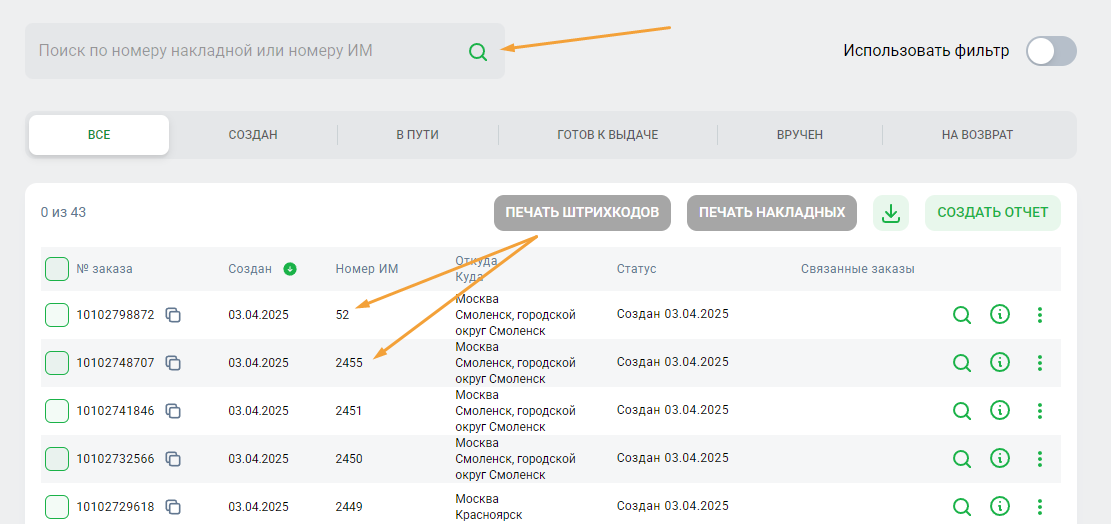The height and width of the screenshot is (524, 1111).
Task: Open info icon for order 10102798872
Action: point(999,315)
